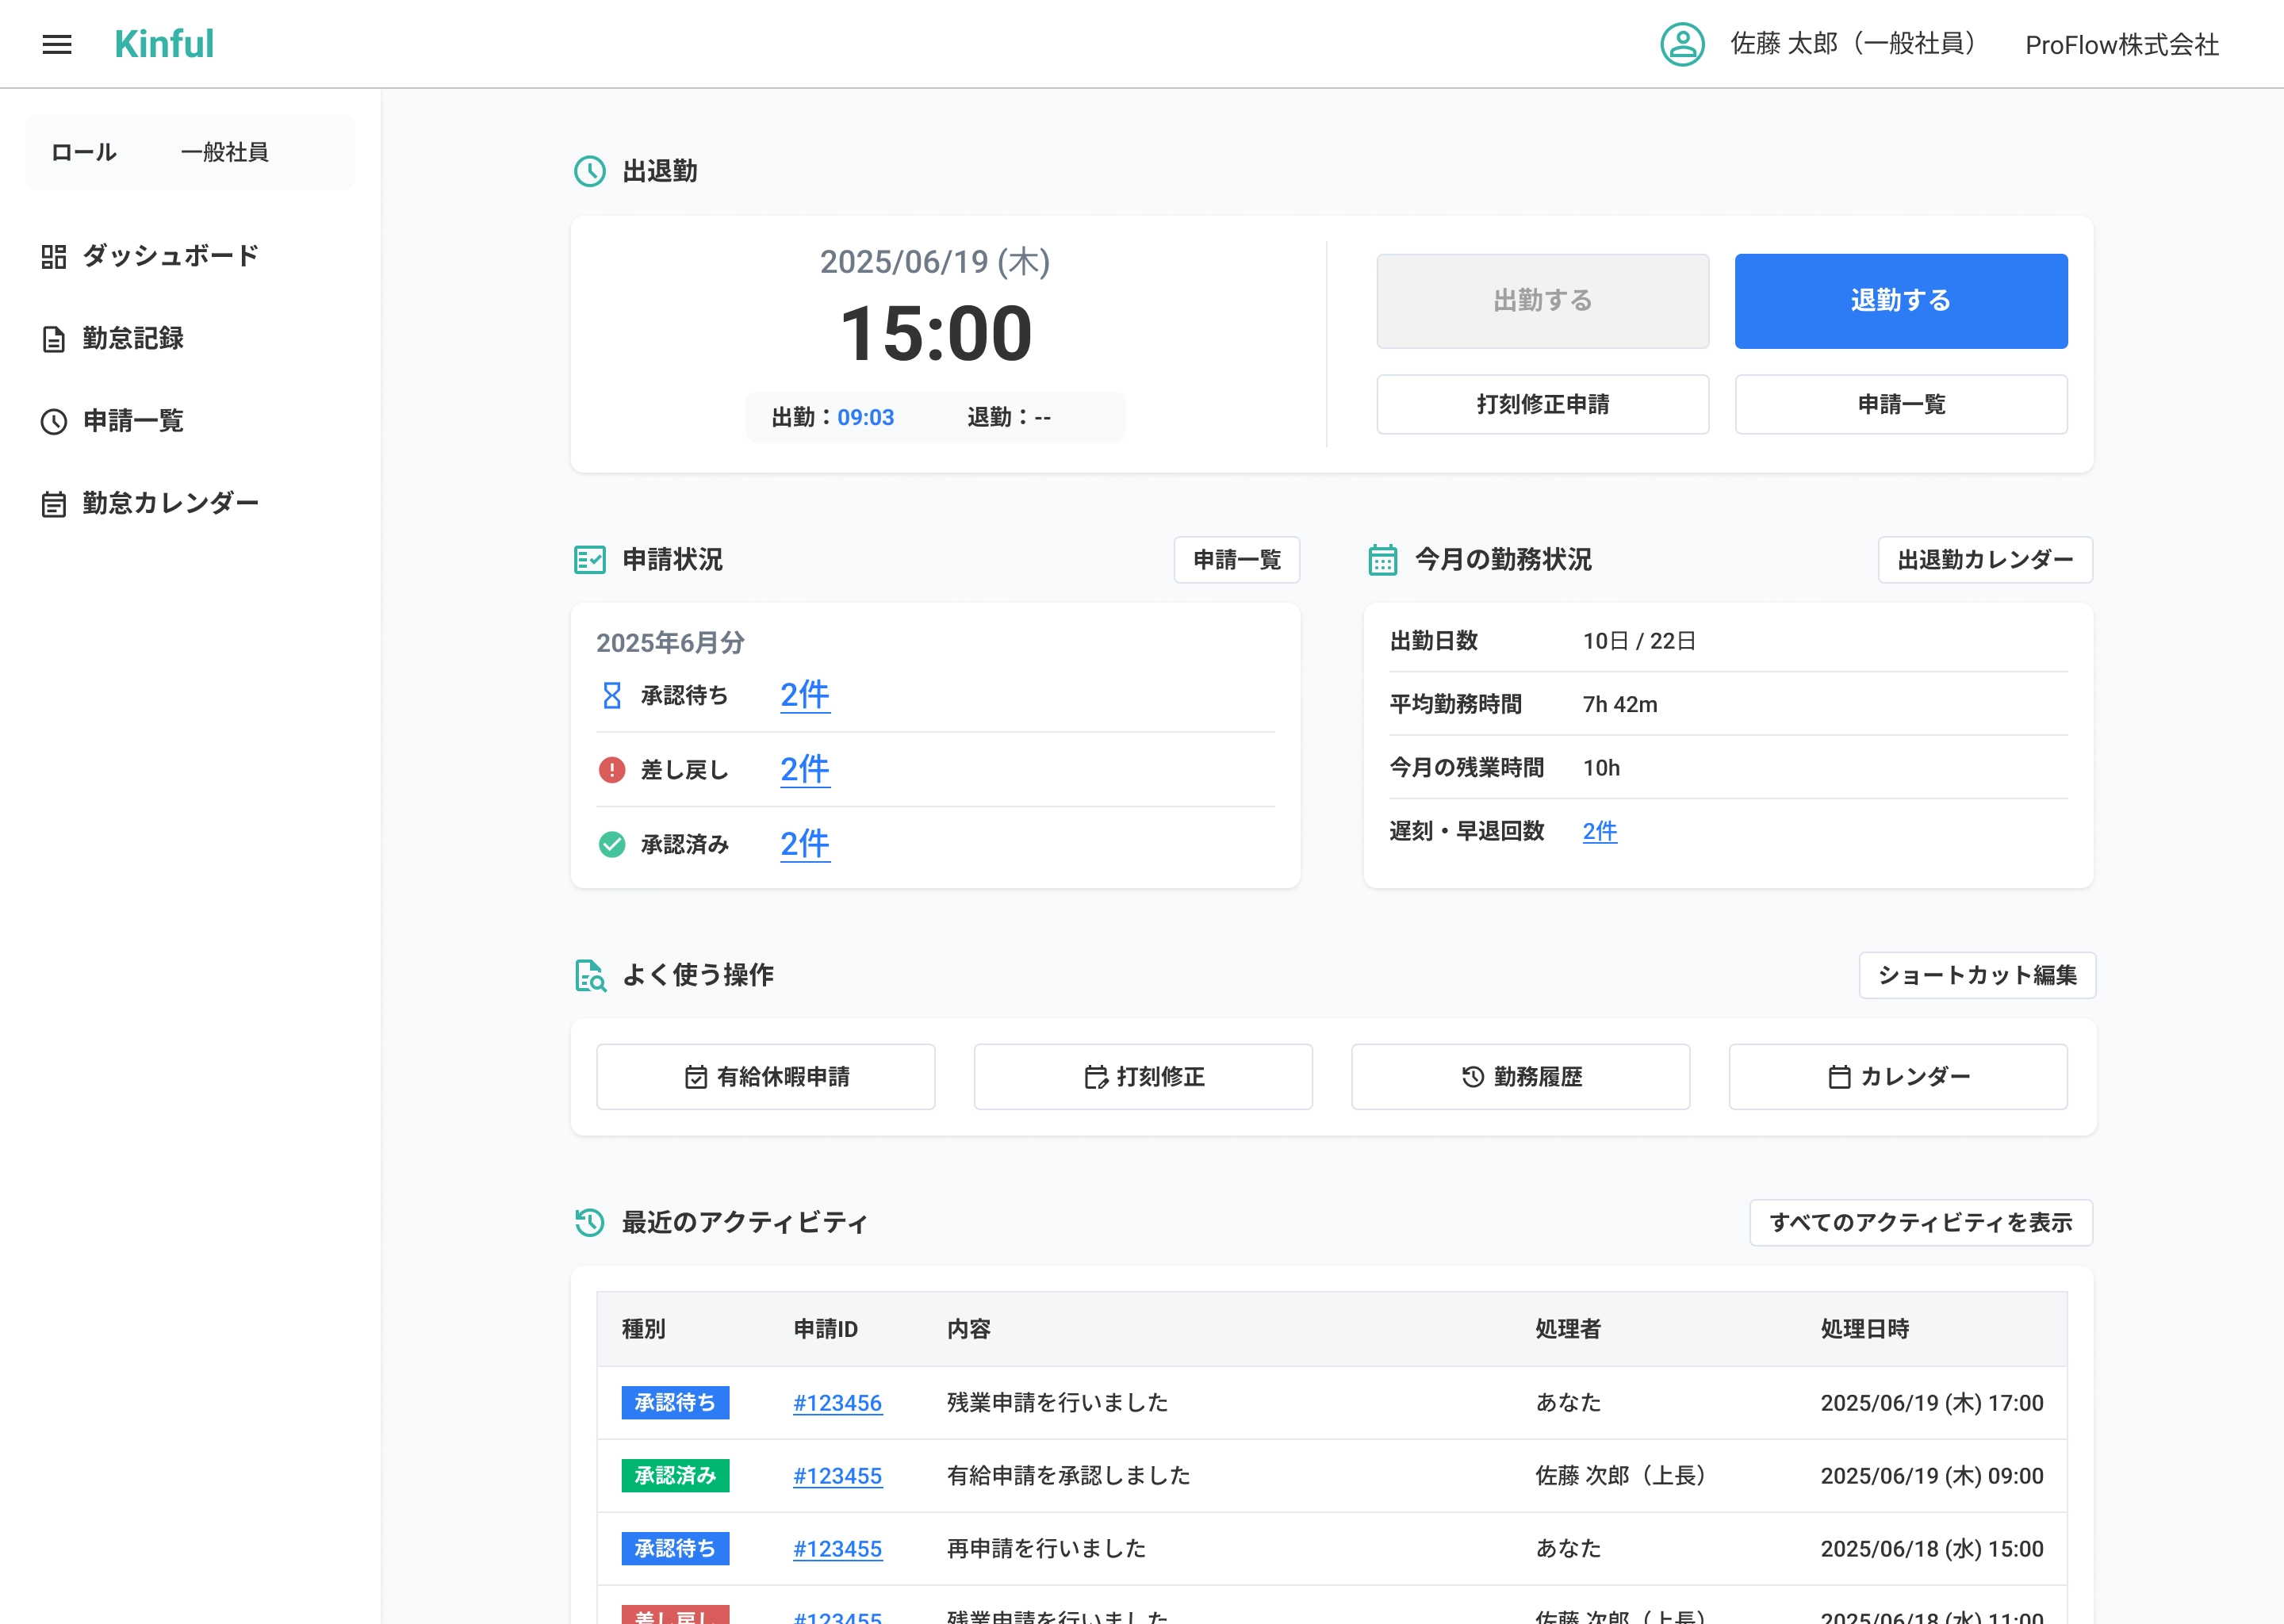The width and height of the screenshot is (2284, 1624).
Task: Click the ショートカット編集 button
Action: pyautogui.click(x=1976, y=975)
